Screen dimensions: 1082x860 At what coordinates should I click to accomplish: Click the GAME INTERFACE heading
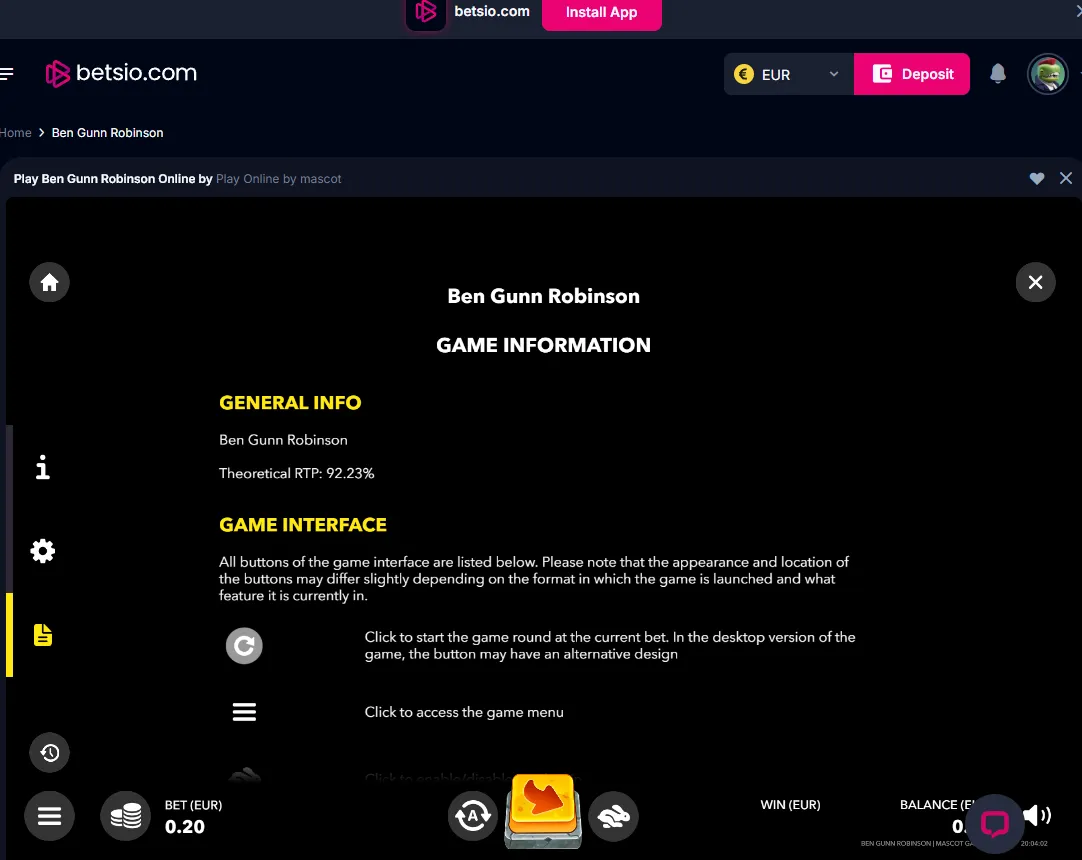(x=303, y=525)
